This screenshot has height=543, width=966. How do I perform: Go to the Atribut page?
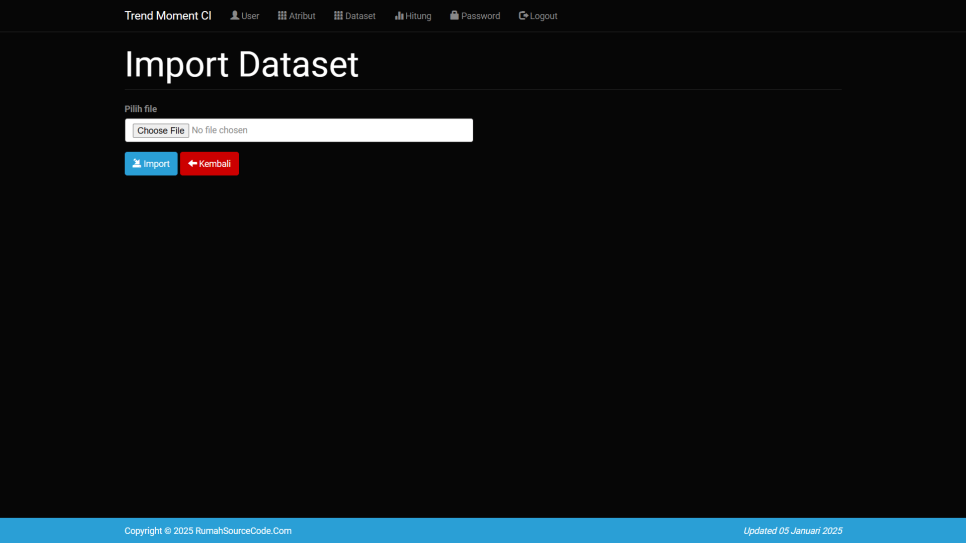click(x=296, y=16)
